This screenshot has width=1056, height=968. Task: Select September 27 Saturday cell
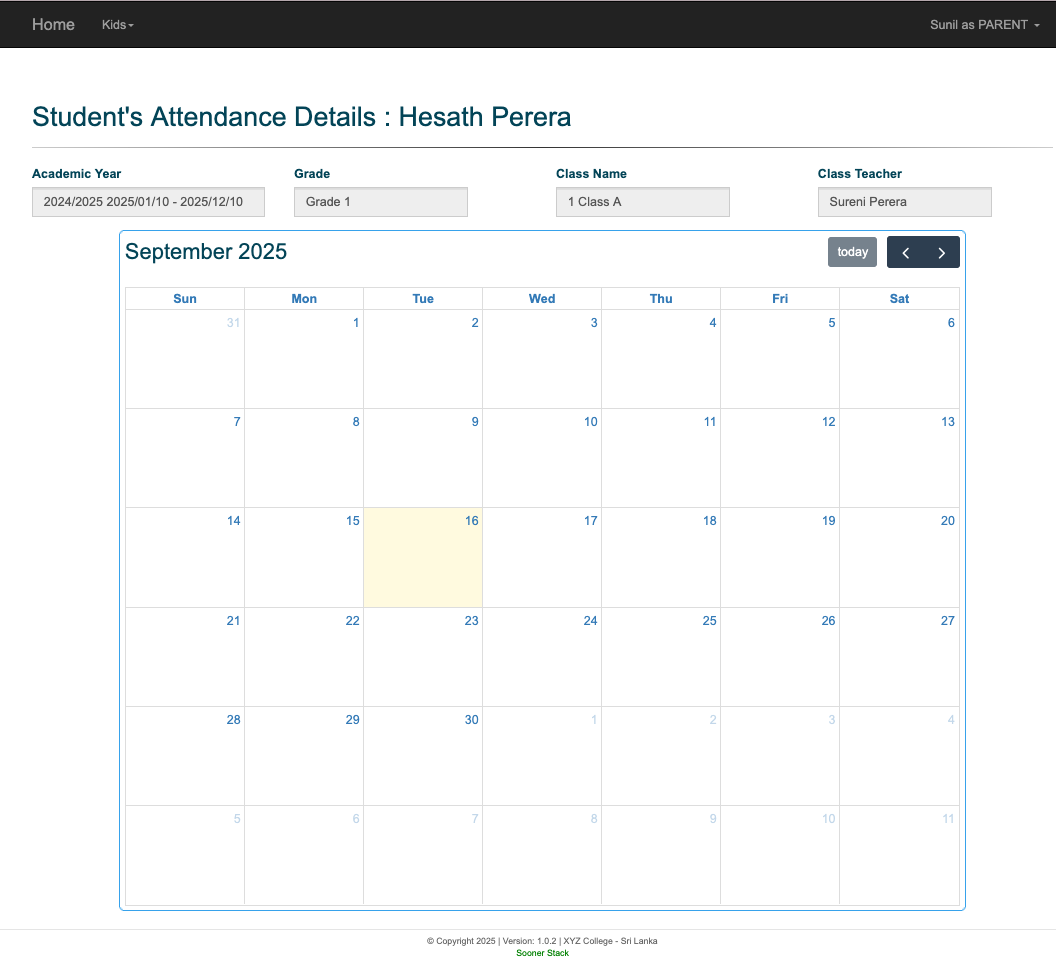tap(899, 656)
